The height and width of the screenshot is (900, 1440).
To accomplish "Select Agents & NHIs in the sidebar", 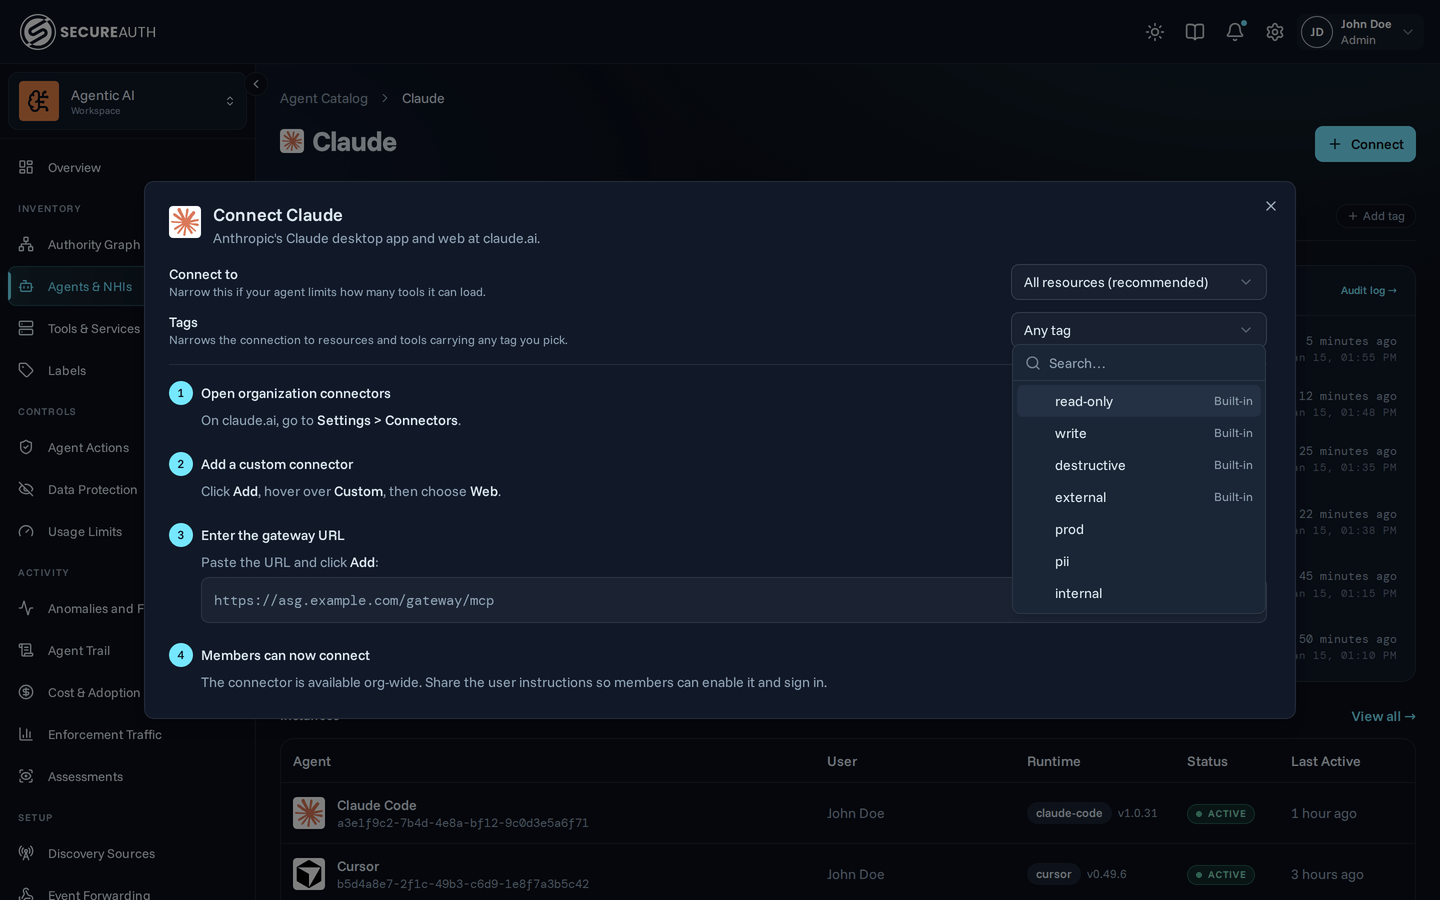I will pyautogui.click(x=76, y=286).
